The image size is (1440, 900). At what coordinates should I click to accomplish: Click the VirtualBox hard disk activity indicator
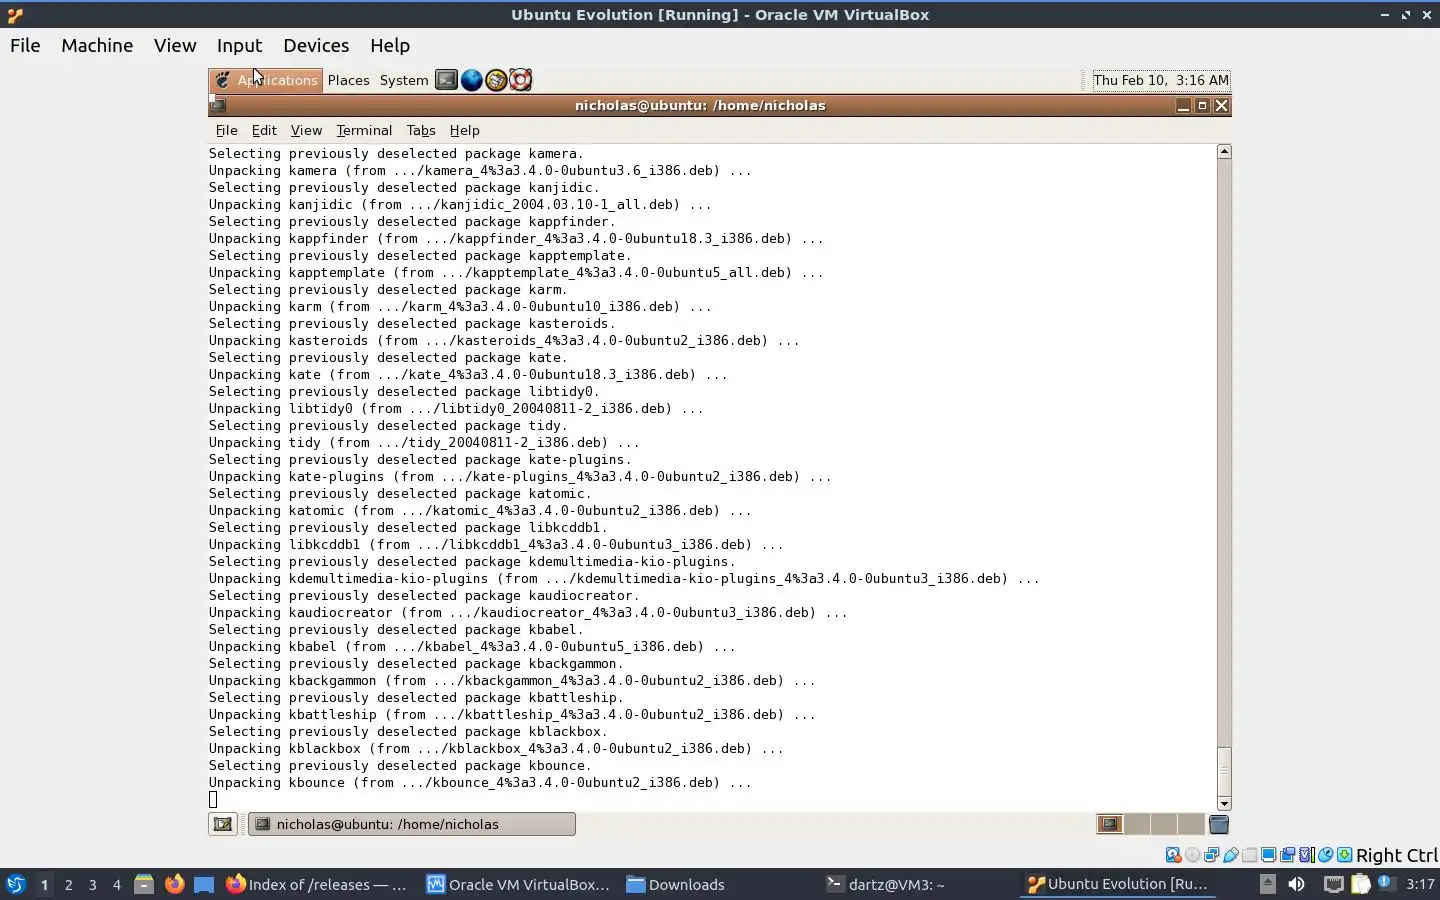point(1173,855)
